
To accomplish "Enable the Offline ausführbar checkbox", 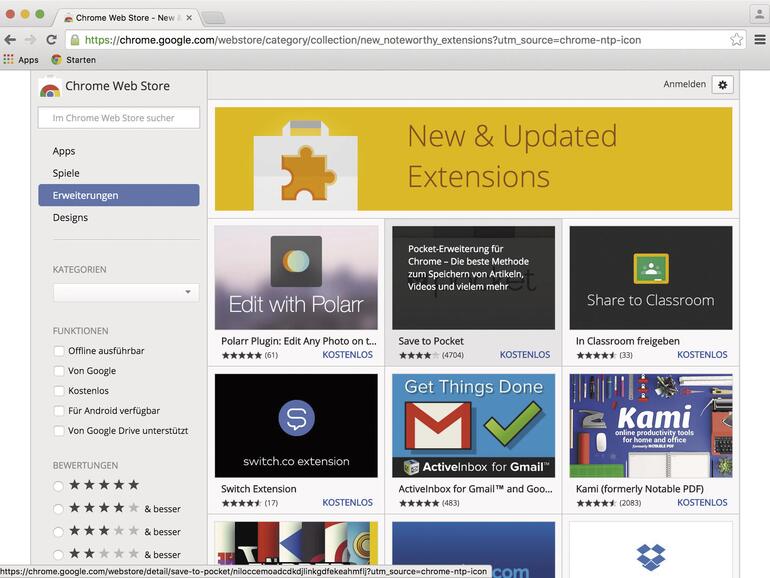I will coord(59,351).
